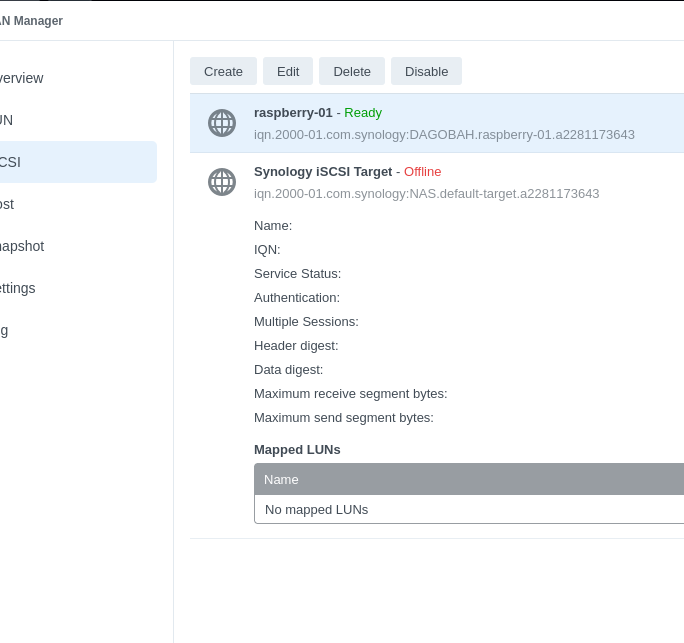This screenshot has height=643, width=684.
Task: Select the raspberry-01 target name
Action: click(x=293, y=113)
